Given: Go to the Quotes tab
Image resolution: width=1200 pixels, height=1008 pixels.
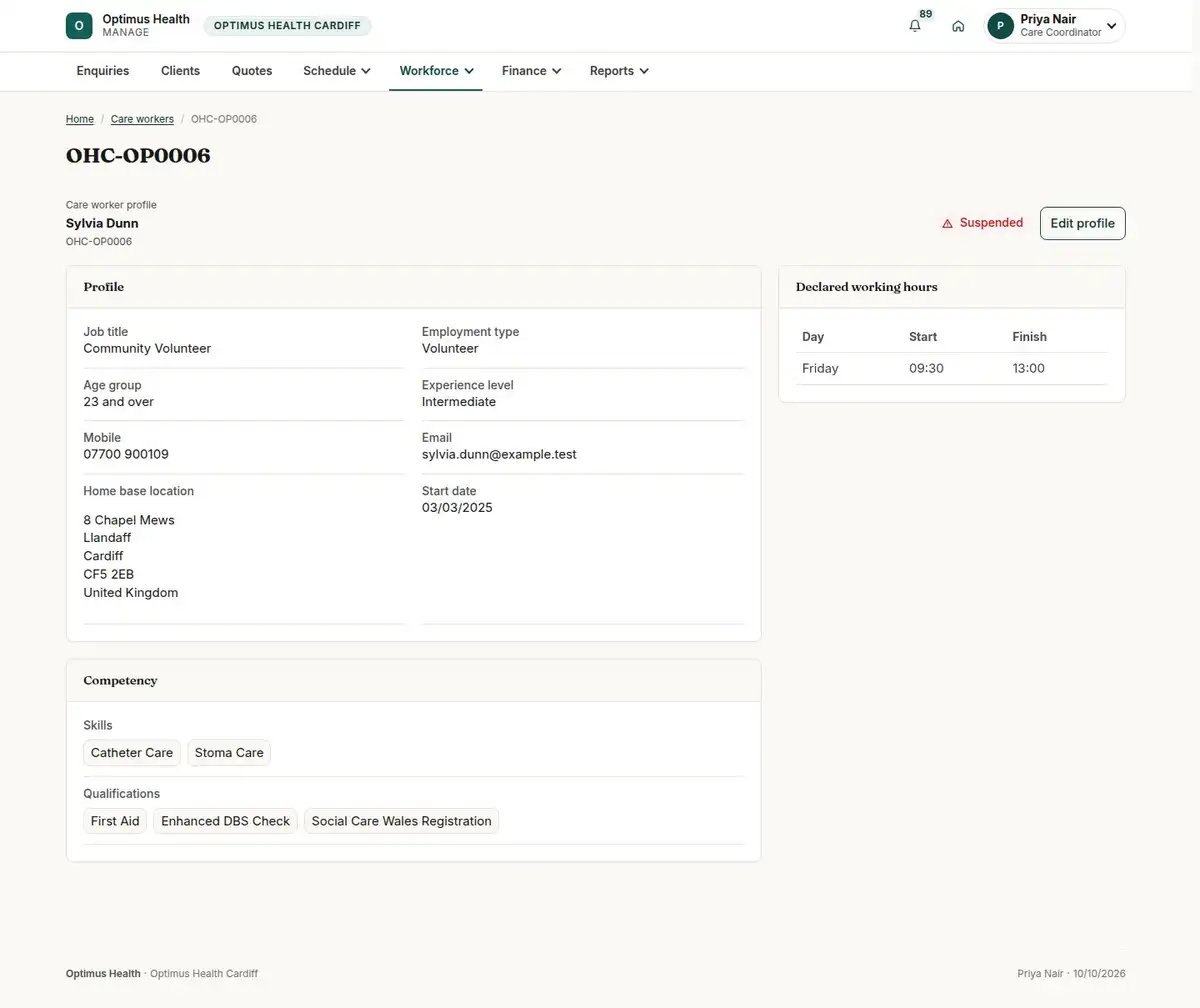Looking at the screenshot, I should tap(252, 71).
